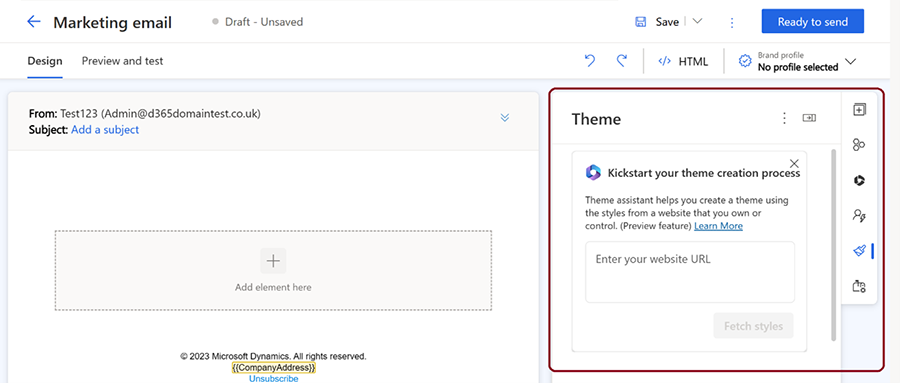Click the Save text button
This screenshot has height=383, width=900.
[x=667, y=22]
